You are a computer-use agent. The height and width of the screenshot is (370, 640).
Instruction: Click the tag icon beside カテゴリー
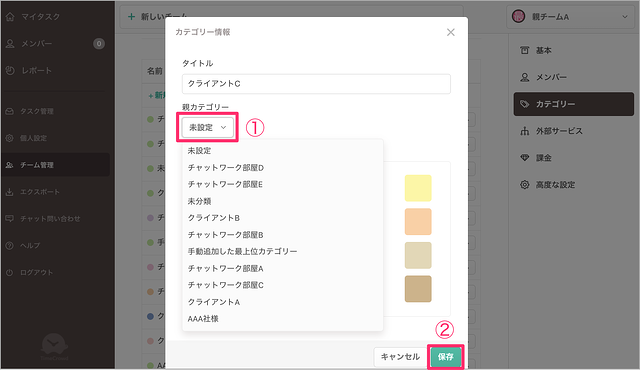point(524,104)
